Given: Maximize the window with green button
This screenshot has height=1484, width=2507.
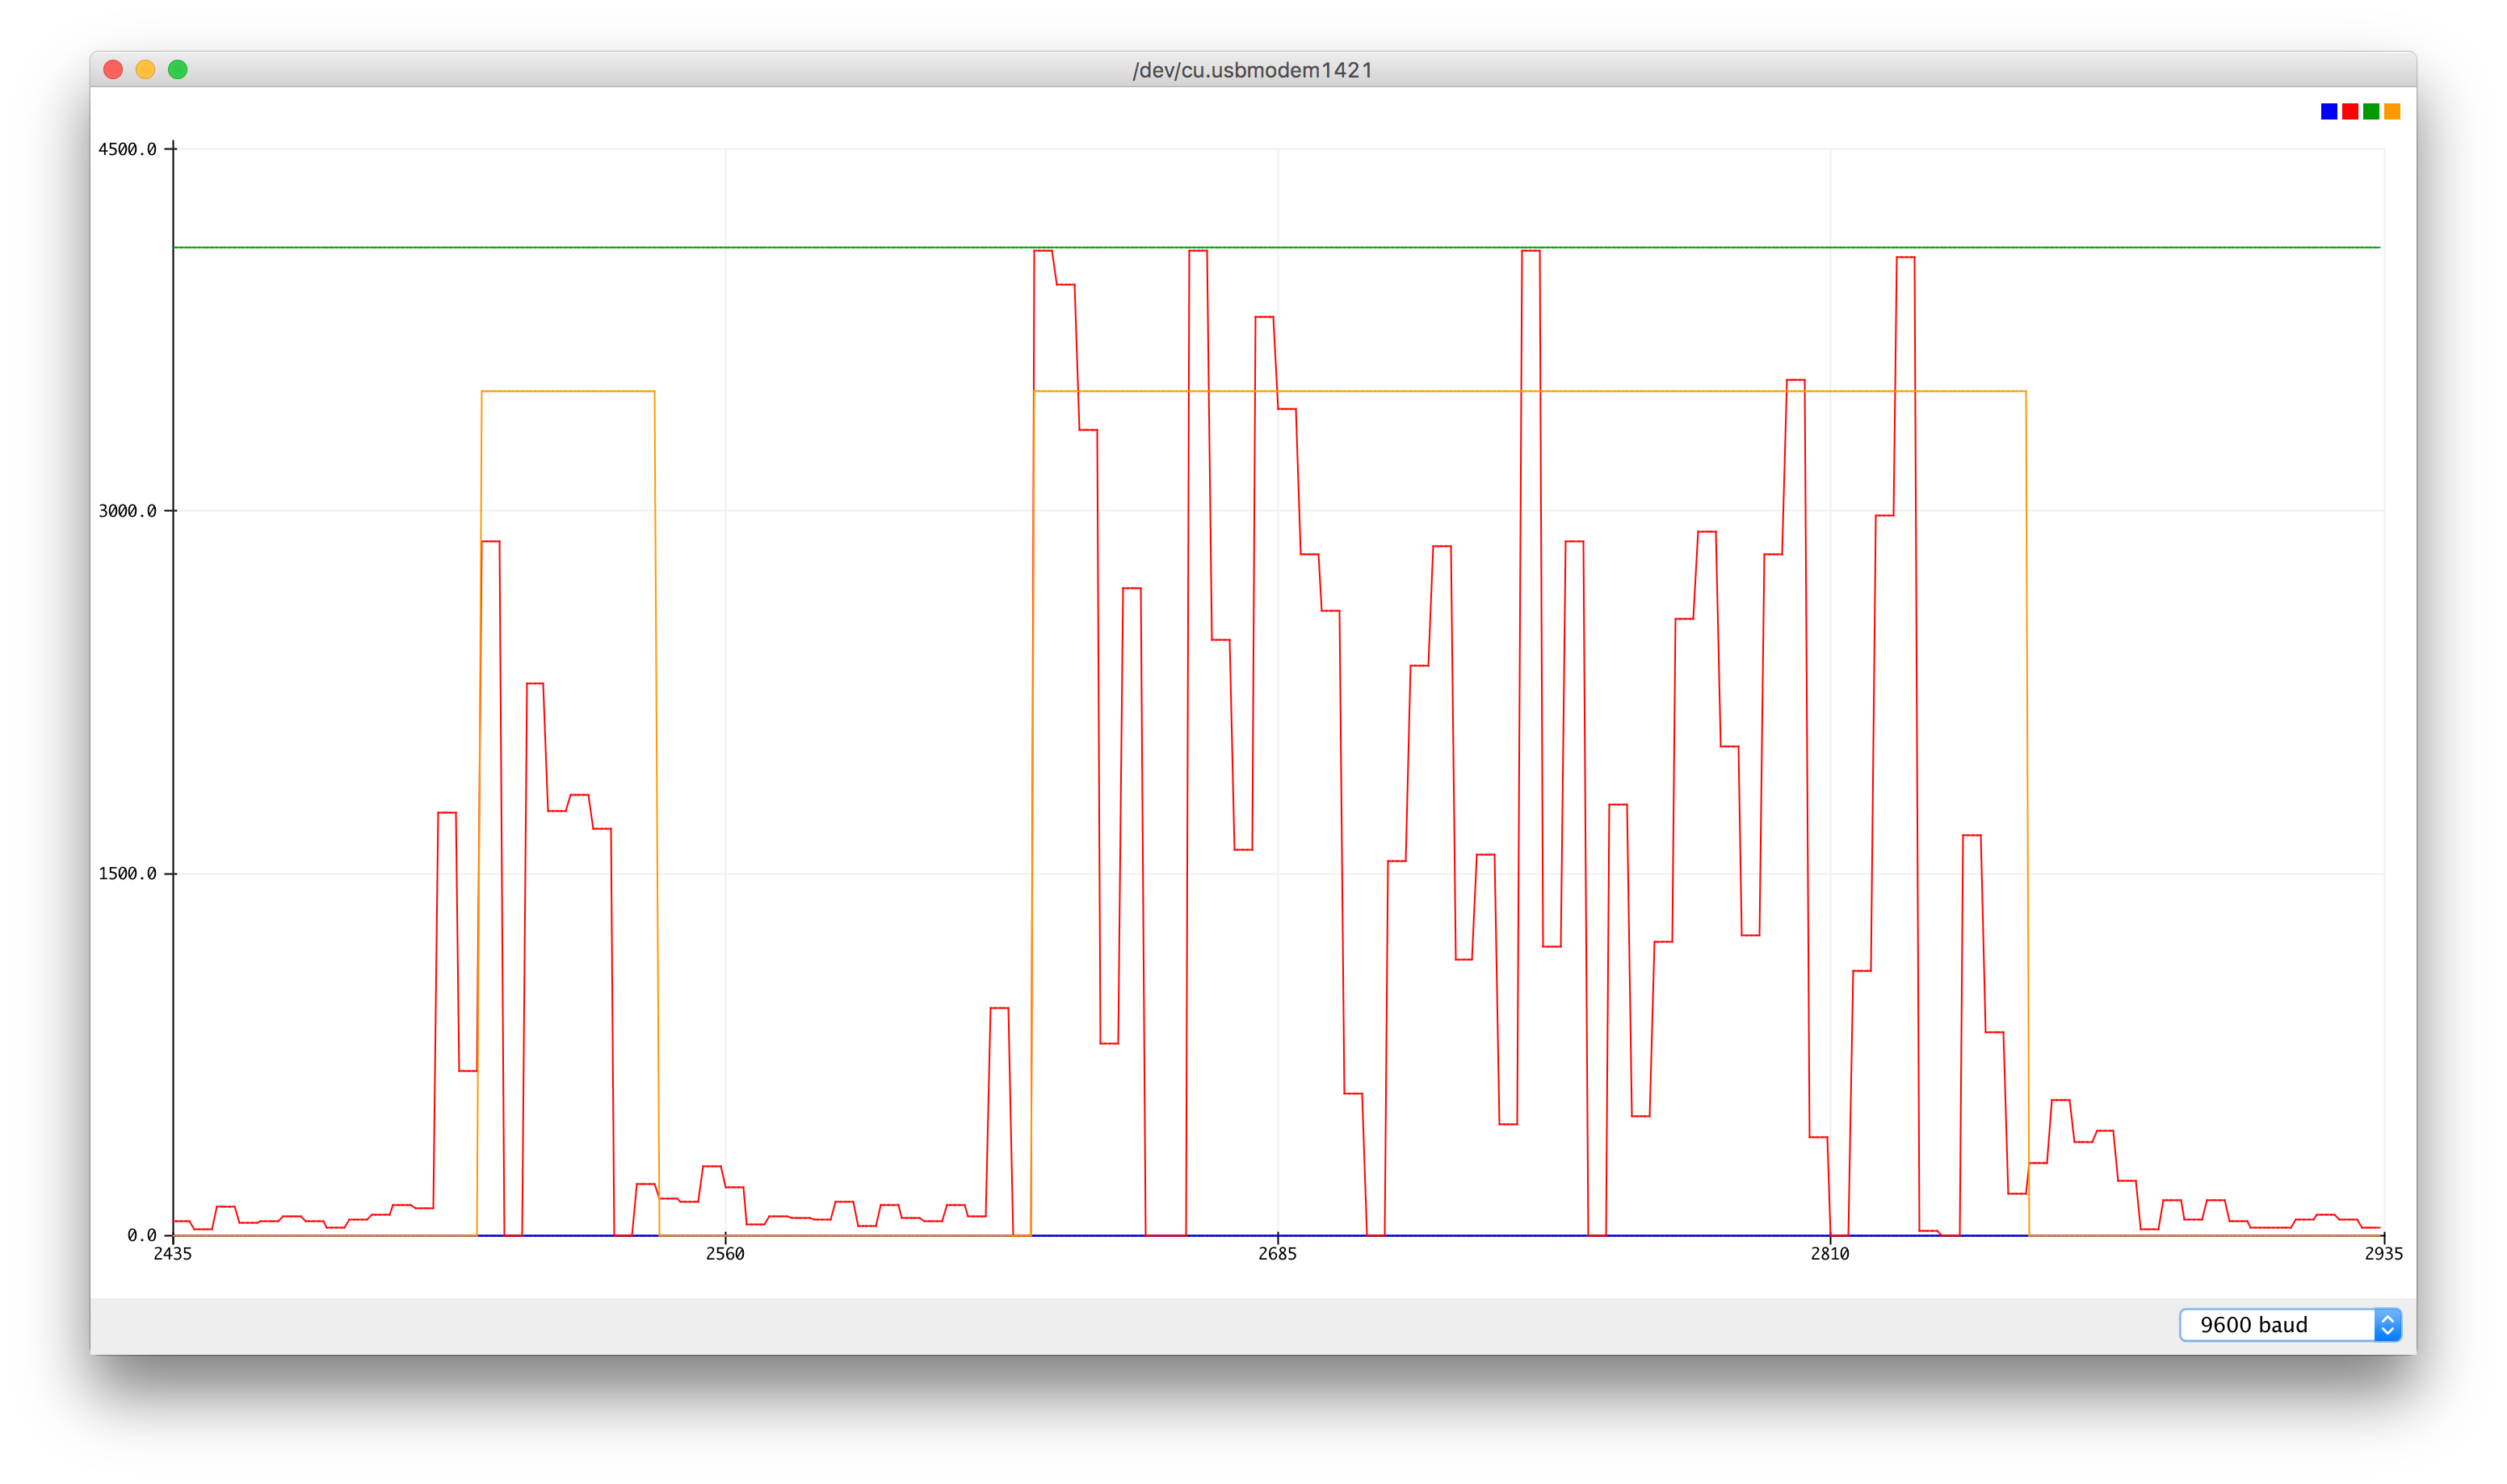Looking at the screenshot, I should 178,69.
